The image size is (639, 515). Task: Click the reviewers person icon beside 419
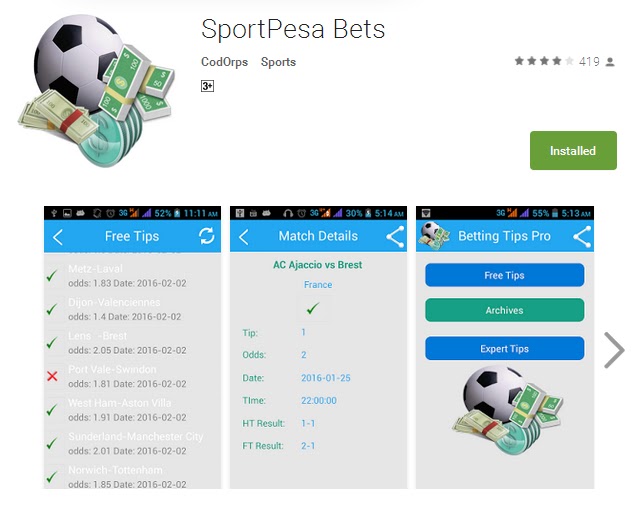[610, 62]
